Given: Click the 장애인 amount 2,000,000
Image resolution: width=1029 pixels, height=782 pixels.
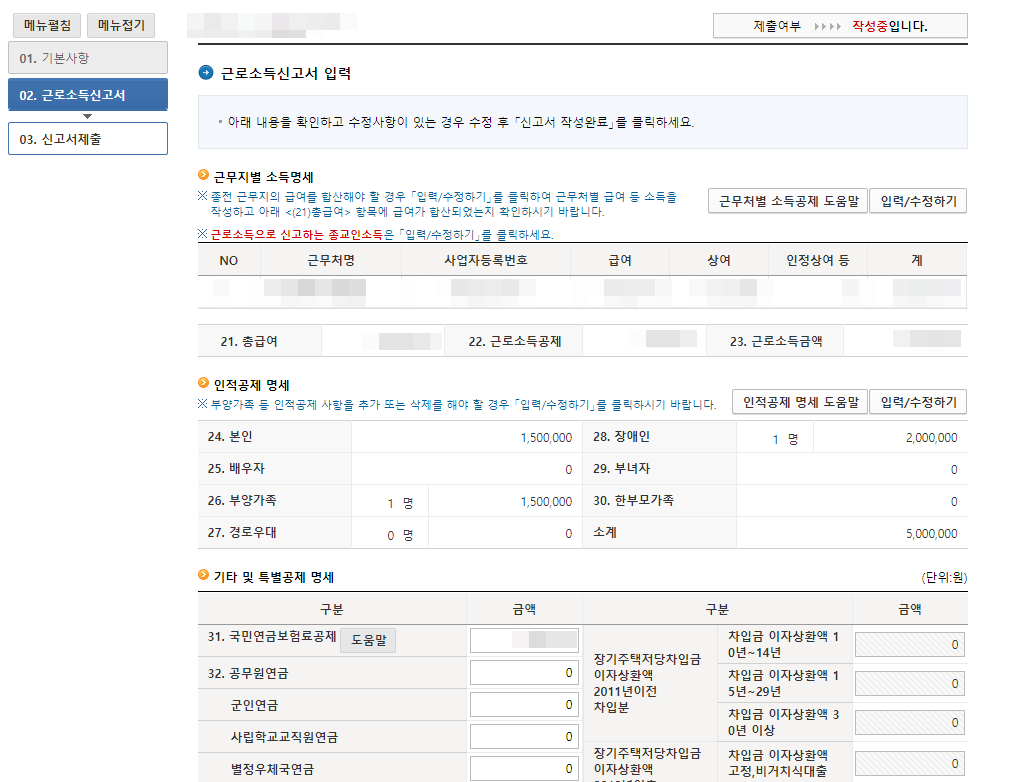Looking at the screenshot, I should tap(931, 438).
